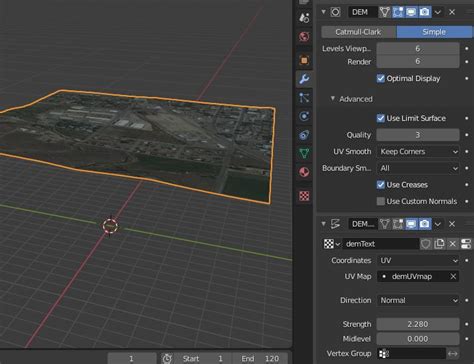
Task: Click the current frame field
Action: tap(132, 359)
